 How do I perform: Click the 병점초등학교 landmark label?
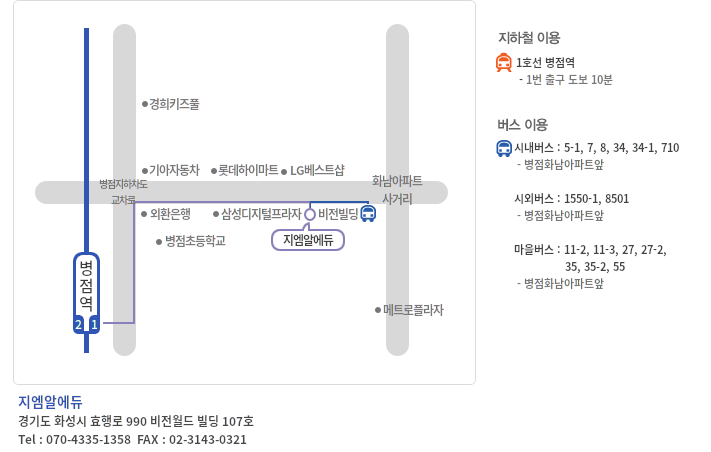(x=195, y=241)
